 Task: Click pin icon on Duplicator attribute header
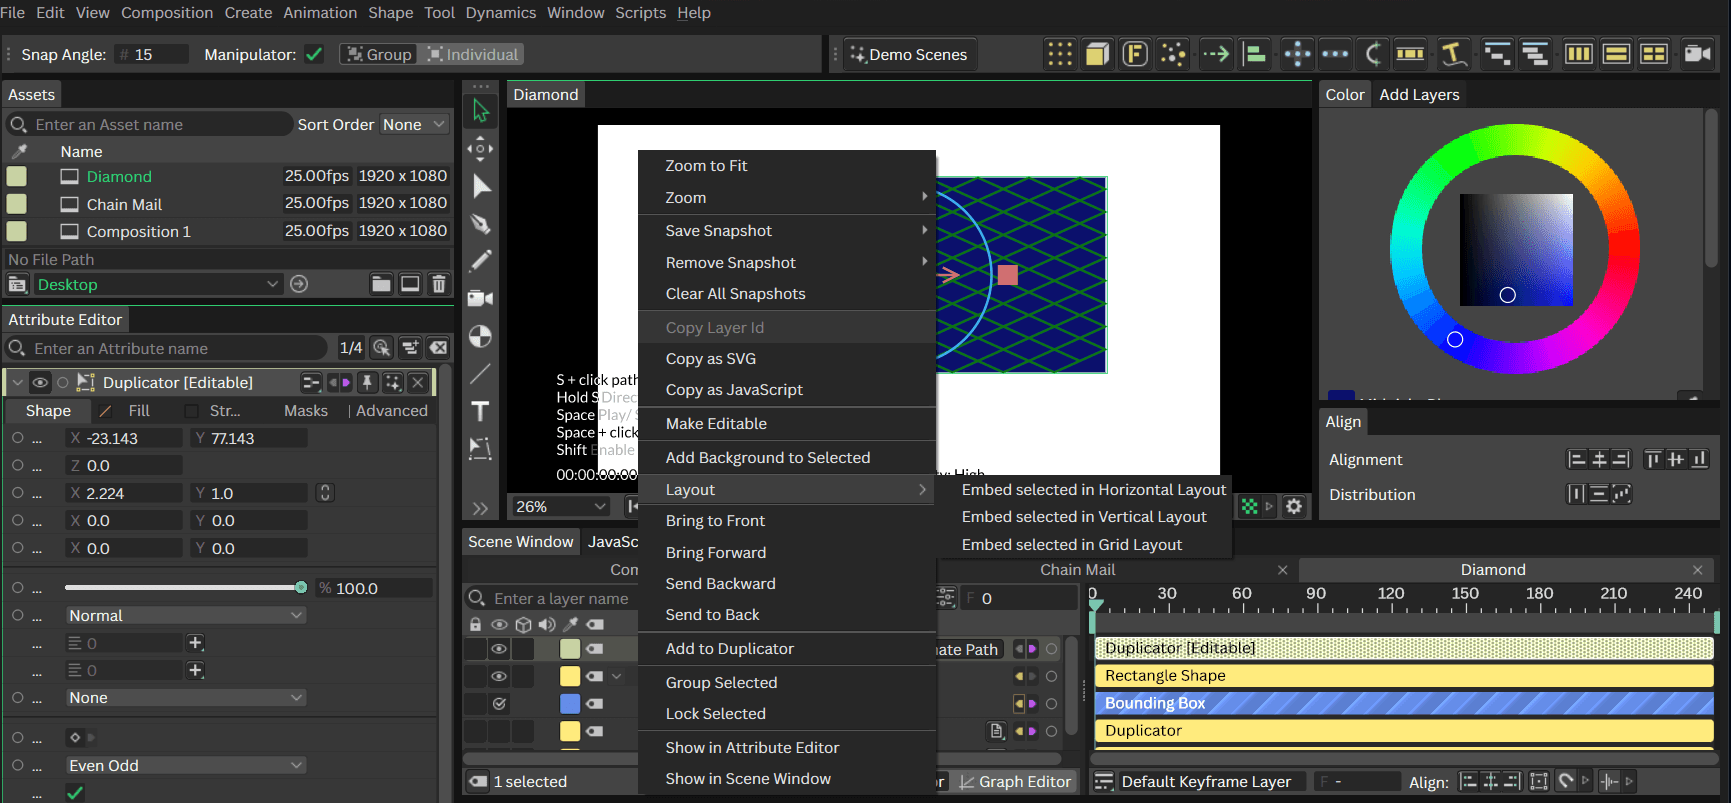coord(367,382)
